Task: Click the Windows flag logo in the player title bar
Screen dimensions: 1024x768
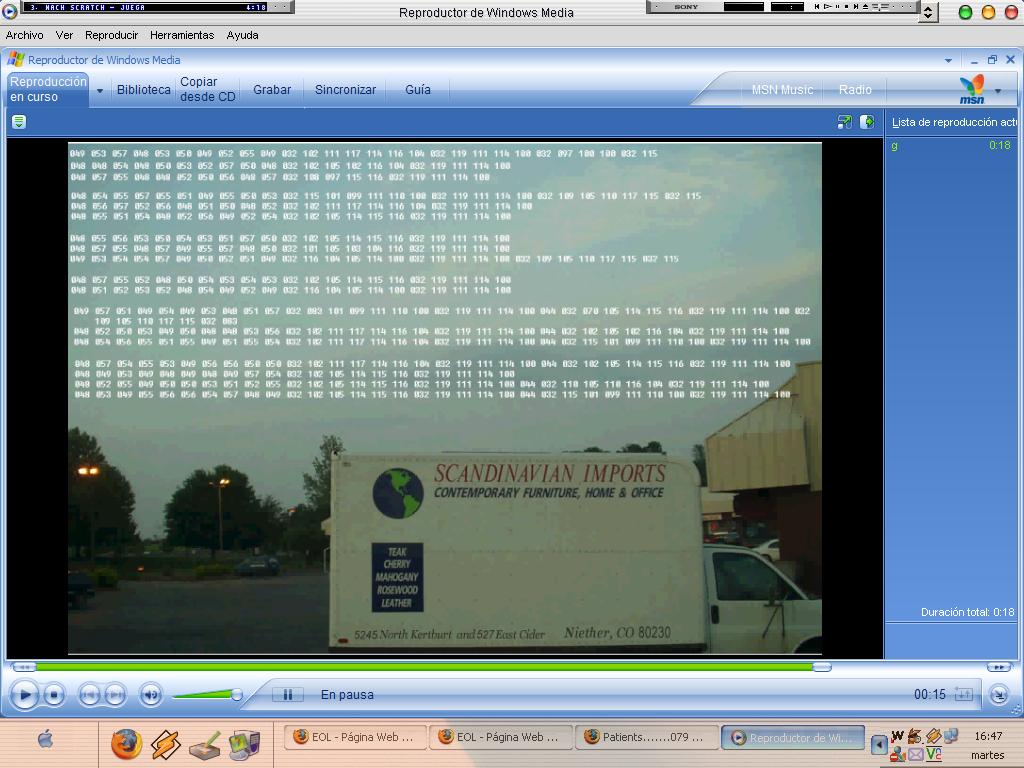Action: tap(16, 59)
